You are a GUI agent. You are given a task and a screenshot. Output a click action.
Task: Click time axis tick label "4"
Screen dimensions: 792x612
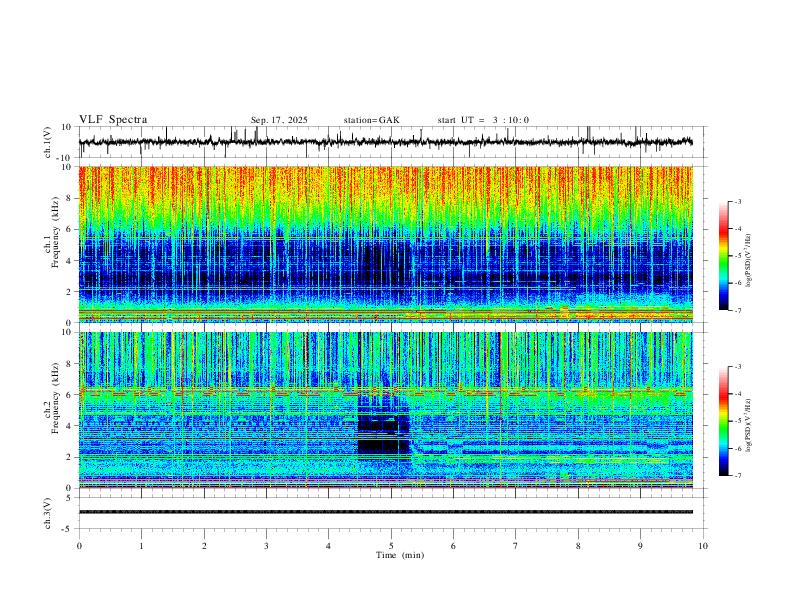click(328, 546)
